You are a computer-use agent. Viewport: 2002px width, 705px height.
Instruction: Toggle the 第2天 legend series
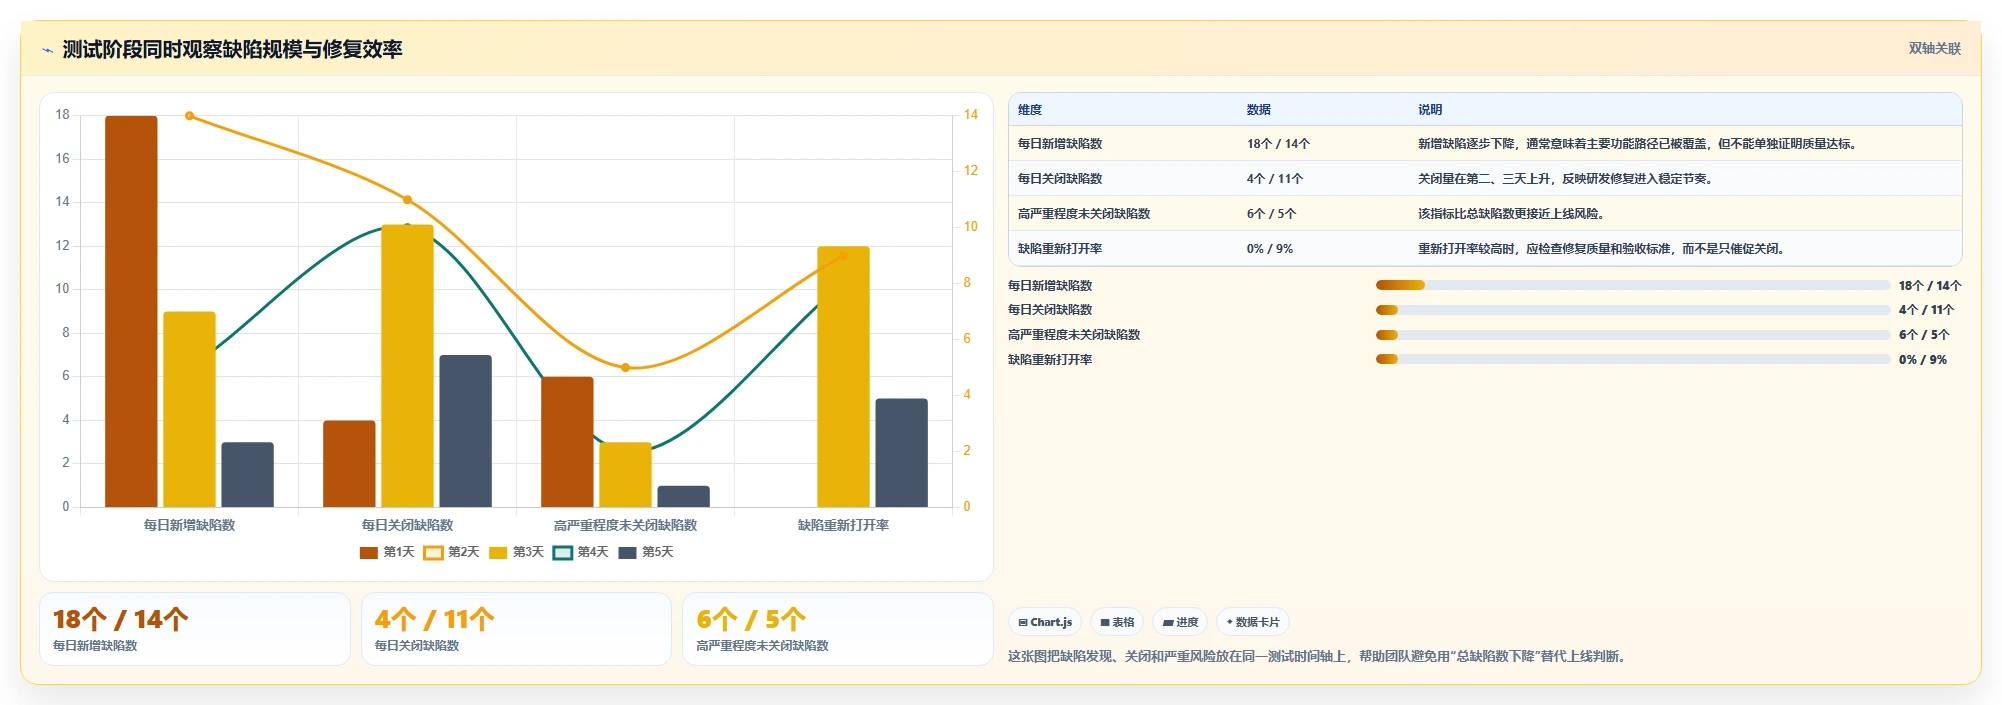451,552
